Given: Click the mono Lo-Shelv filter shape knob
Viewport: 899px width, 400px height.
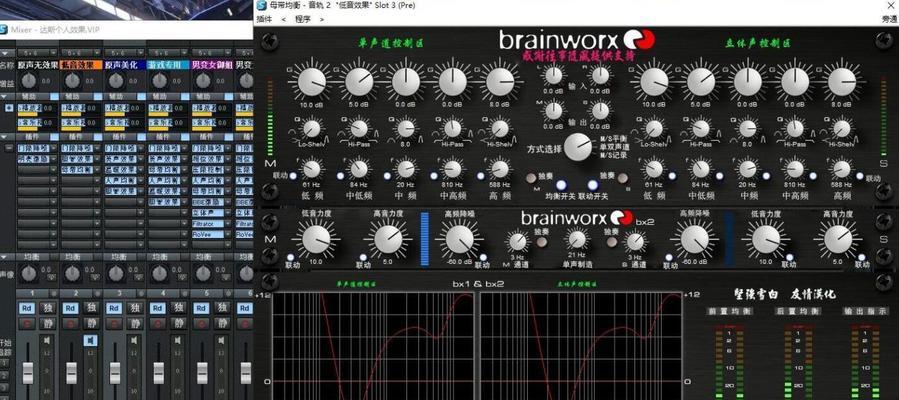Looking at the screenshot, I should (311, 128).
